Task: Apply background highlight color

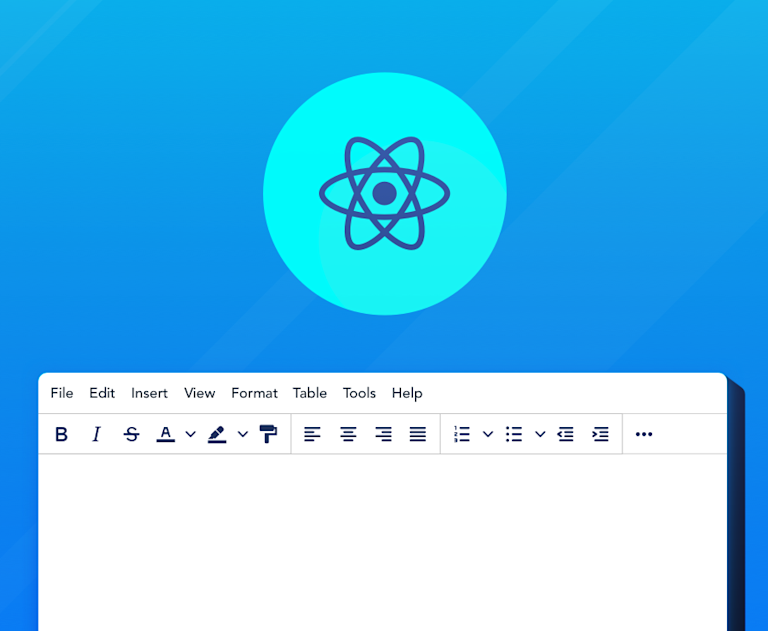Action: tap(217, 434)
